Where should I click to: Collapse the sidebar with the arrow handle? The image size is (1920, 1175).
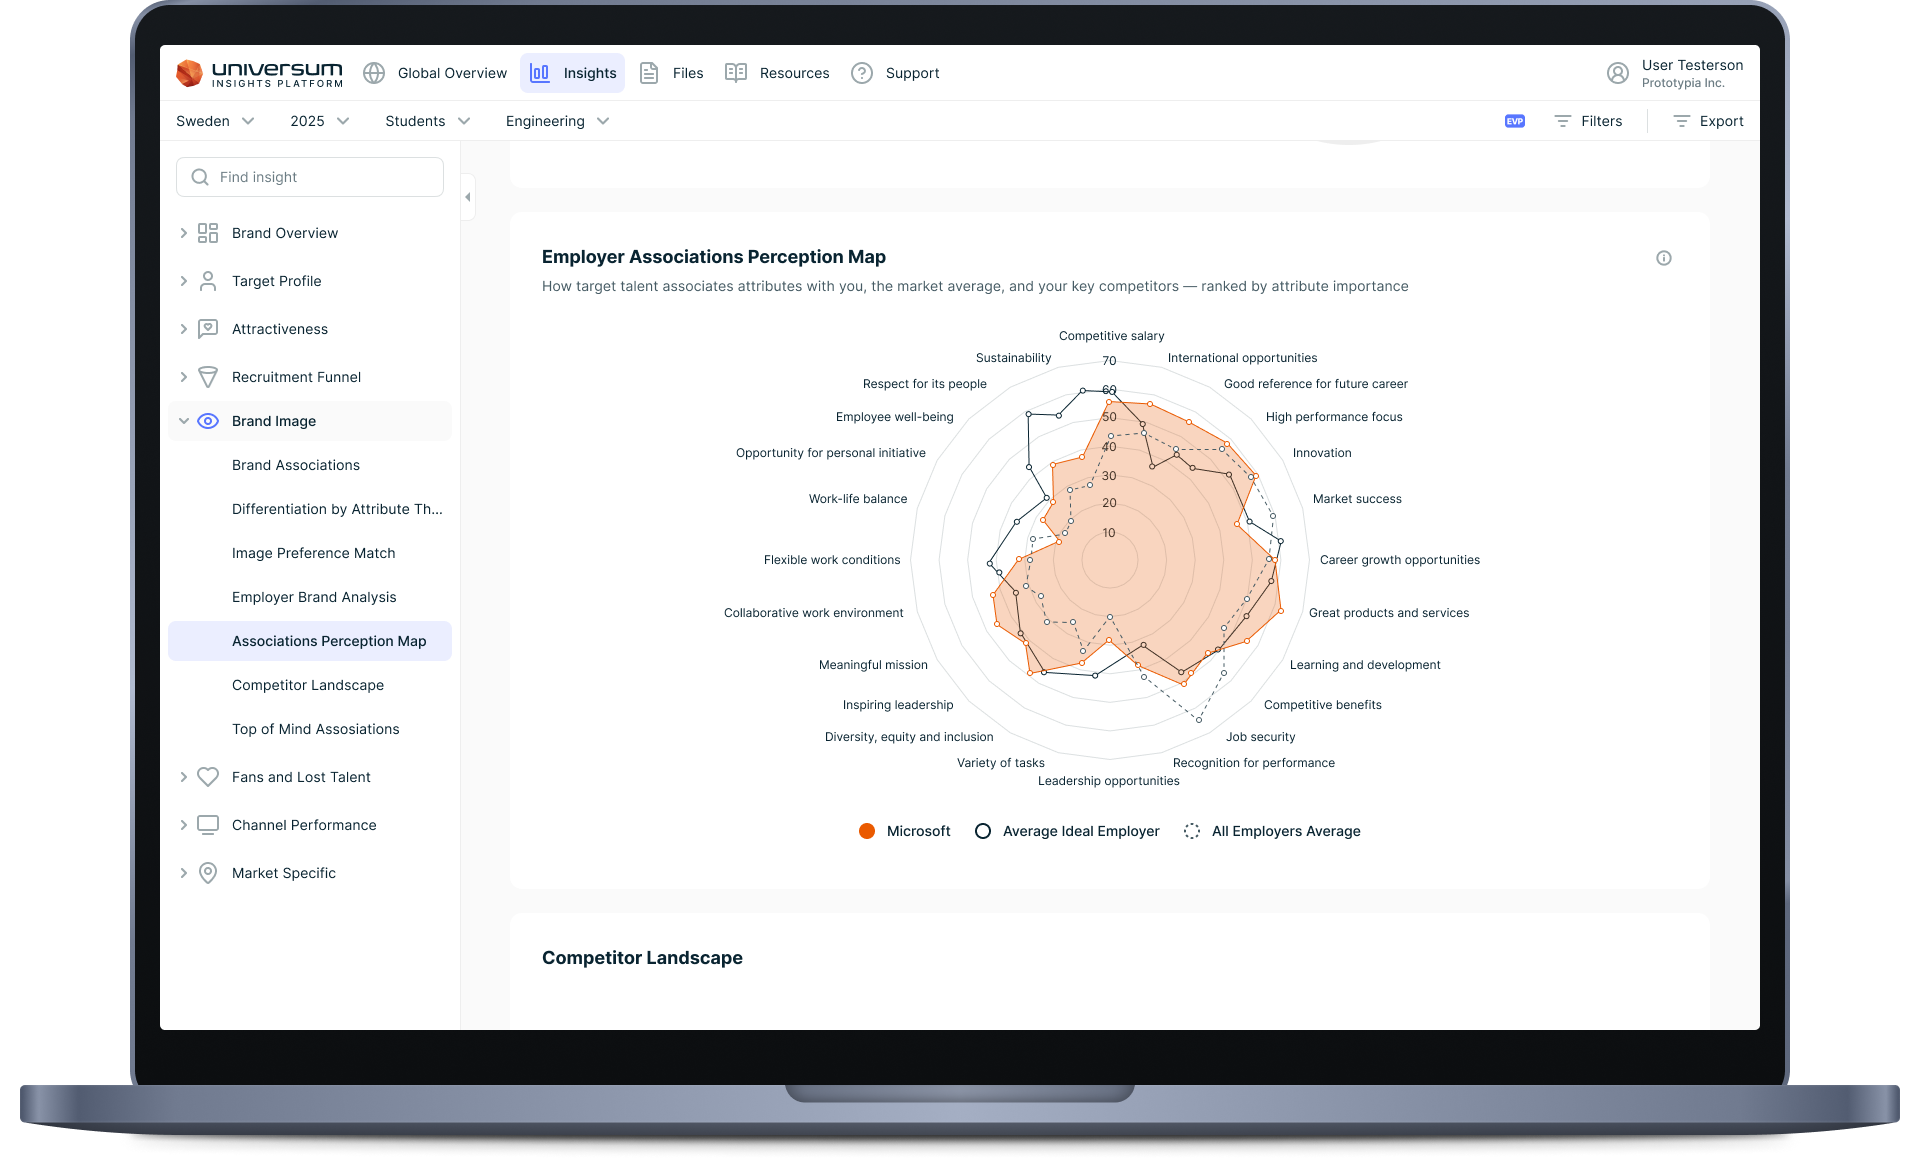coord(467,197)
